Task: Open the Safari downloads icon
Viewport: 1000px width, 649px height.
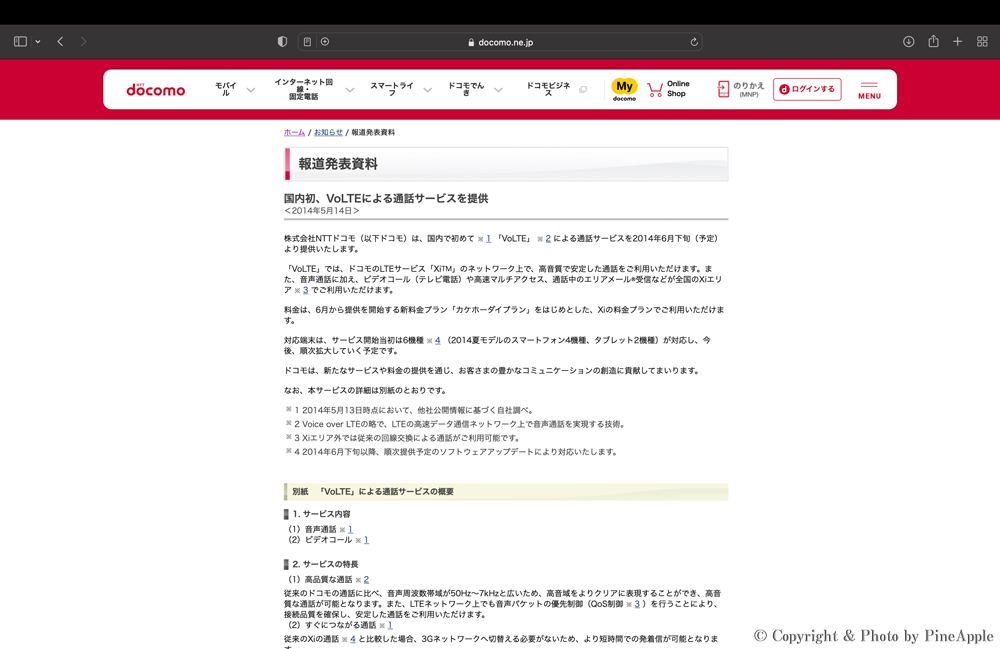Action: (x=908, y=42)
